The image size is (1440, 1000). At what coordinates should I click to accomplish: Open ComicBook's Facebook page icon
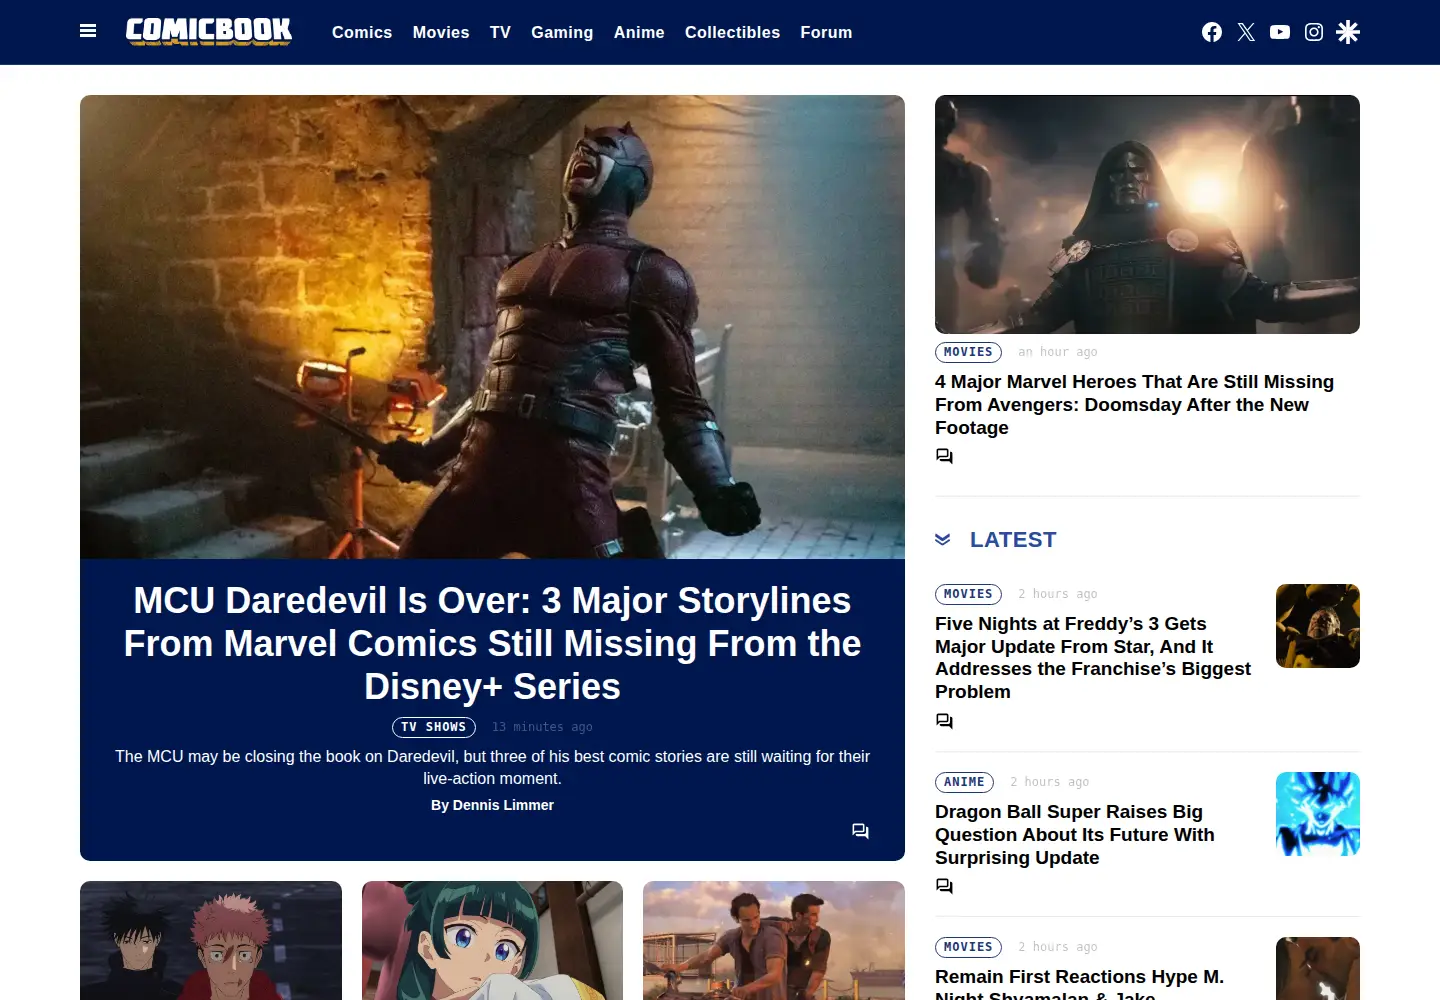click(1212, 32)
